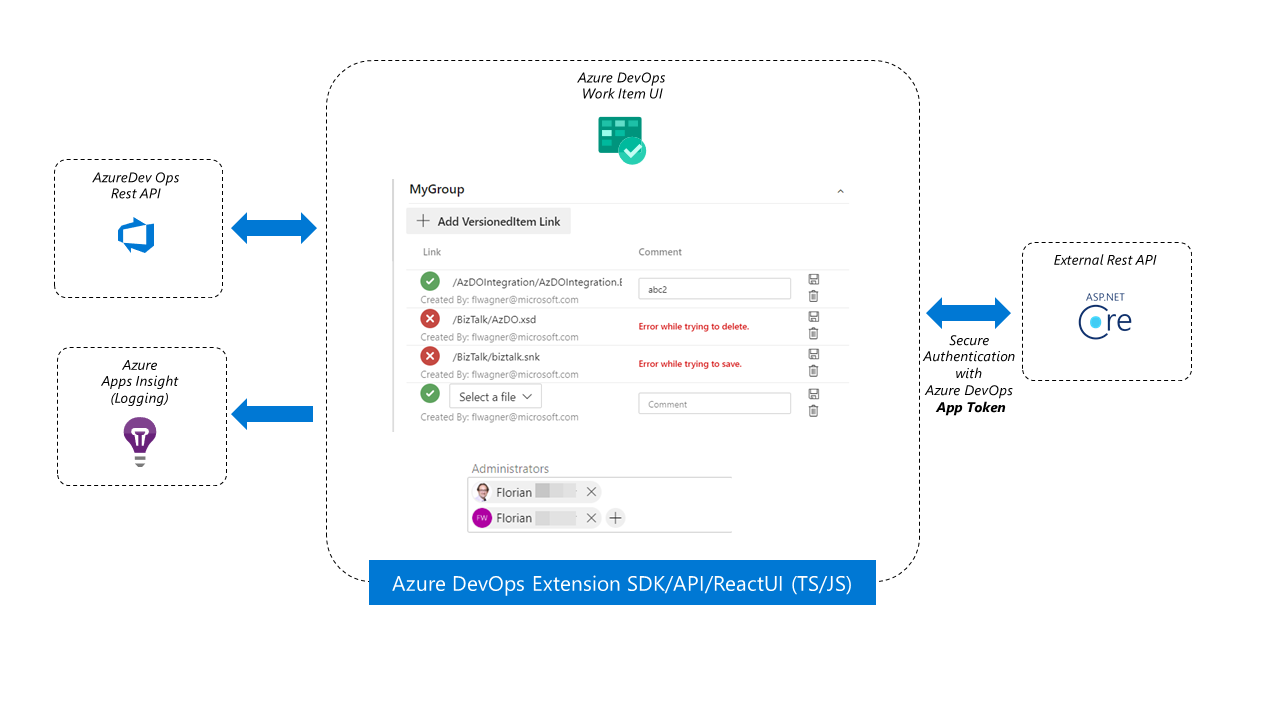This screenshot has width=1280, height=720.
Task: Save the /BizTalk/biztalk.snk row
Action: coord(813,354)
